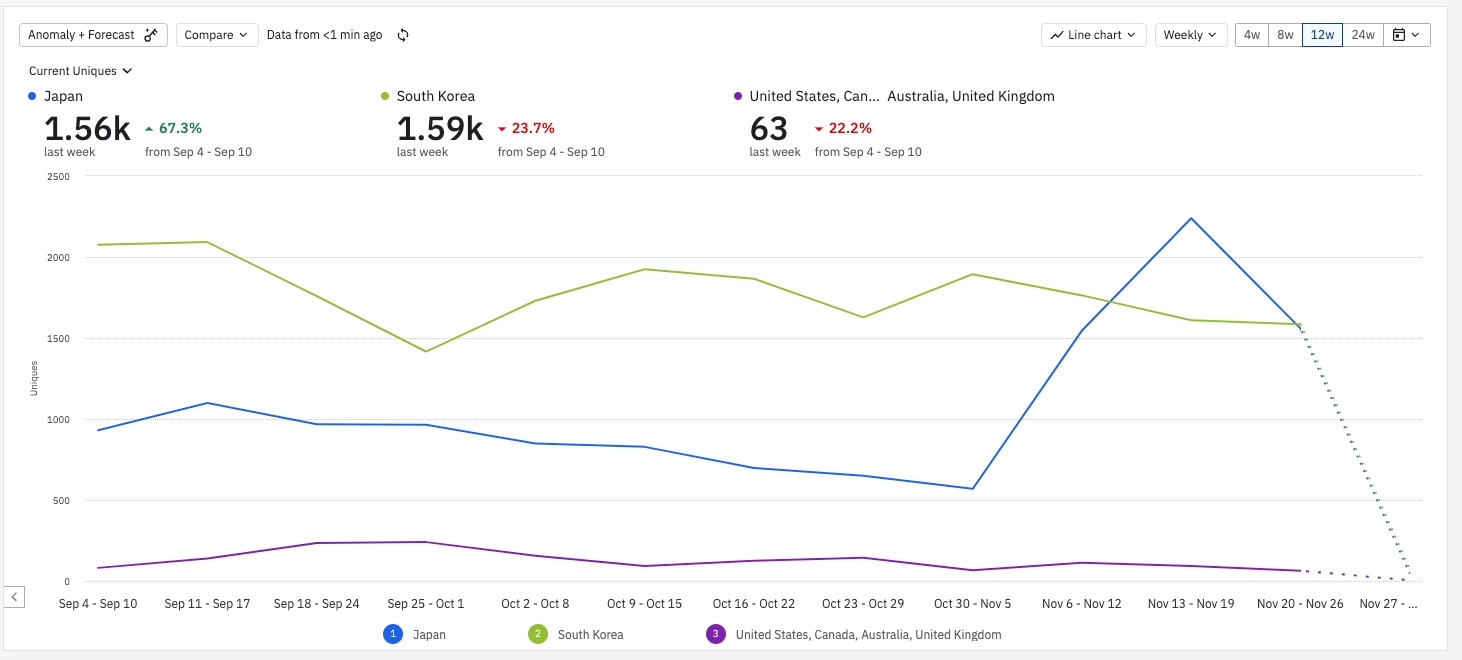Click the purple legend badge numbered 3

click(715, 634)
